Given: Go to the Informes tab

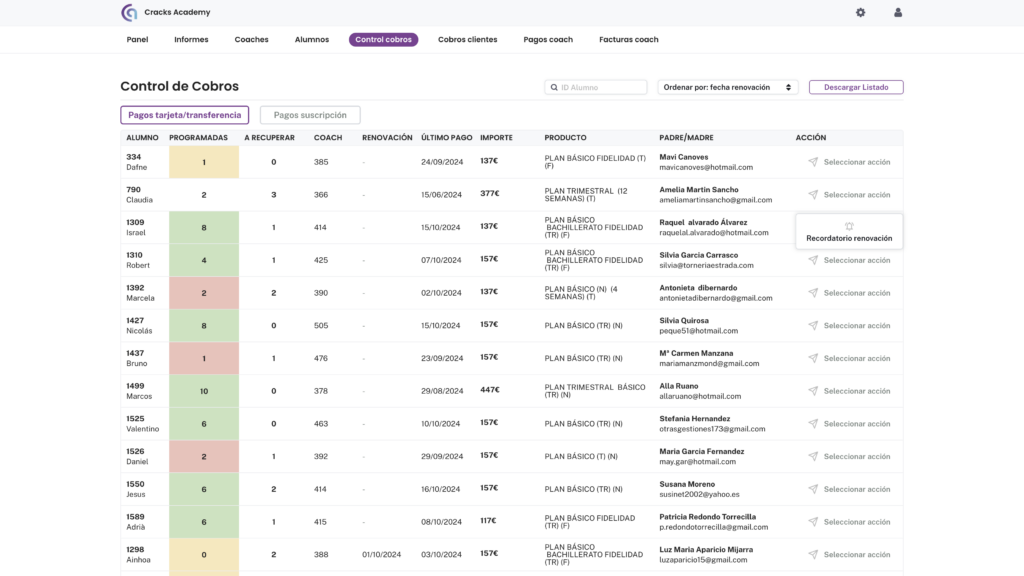Looking at the screenshot, I should [191, 40].
